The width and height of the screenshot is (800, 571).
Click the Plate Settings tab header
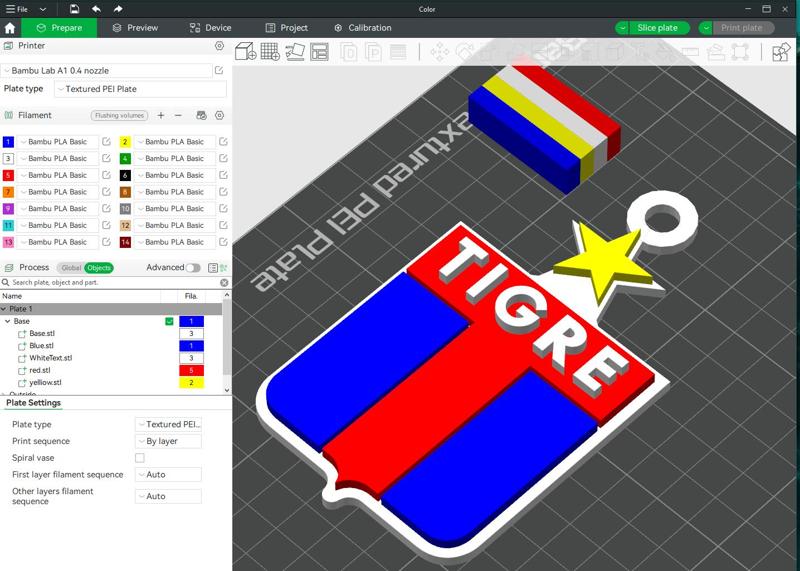click(33, 403)
